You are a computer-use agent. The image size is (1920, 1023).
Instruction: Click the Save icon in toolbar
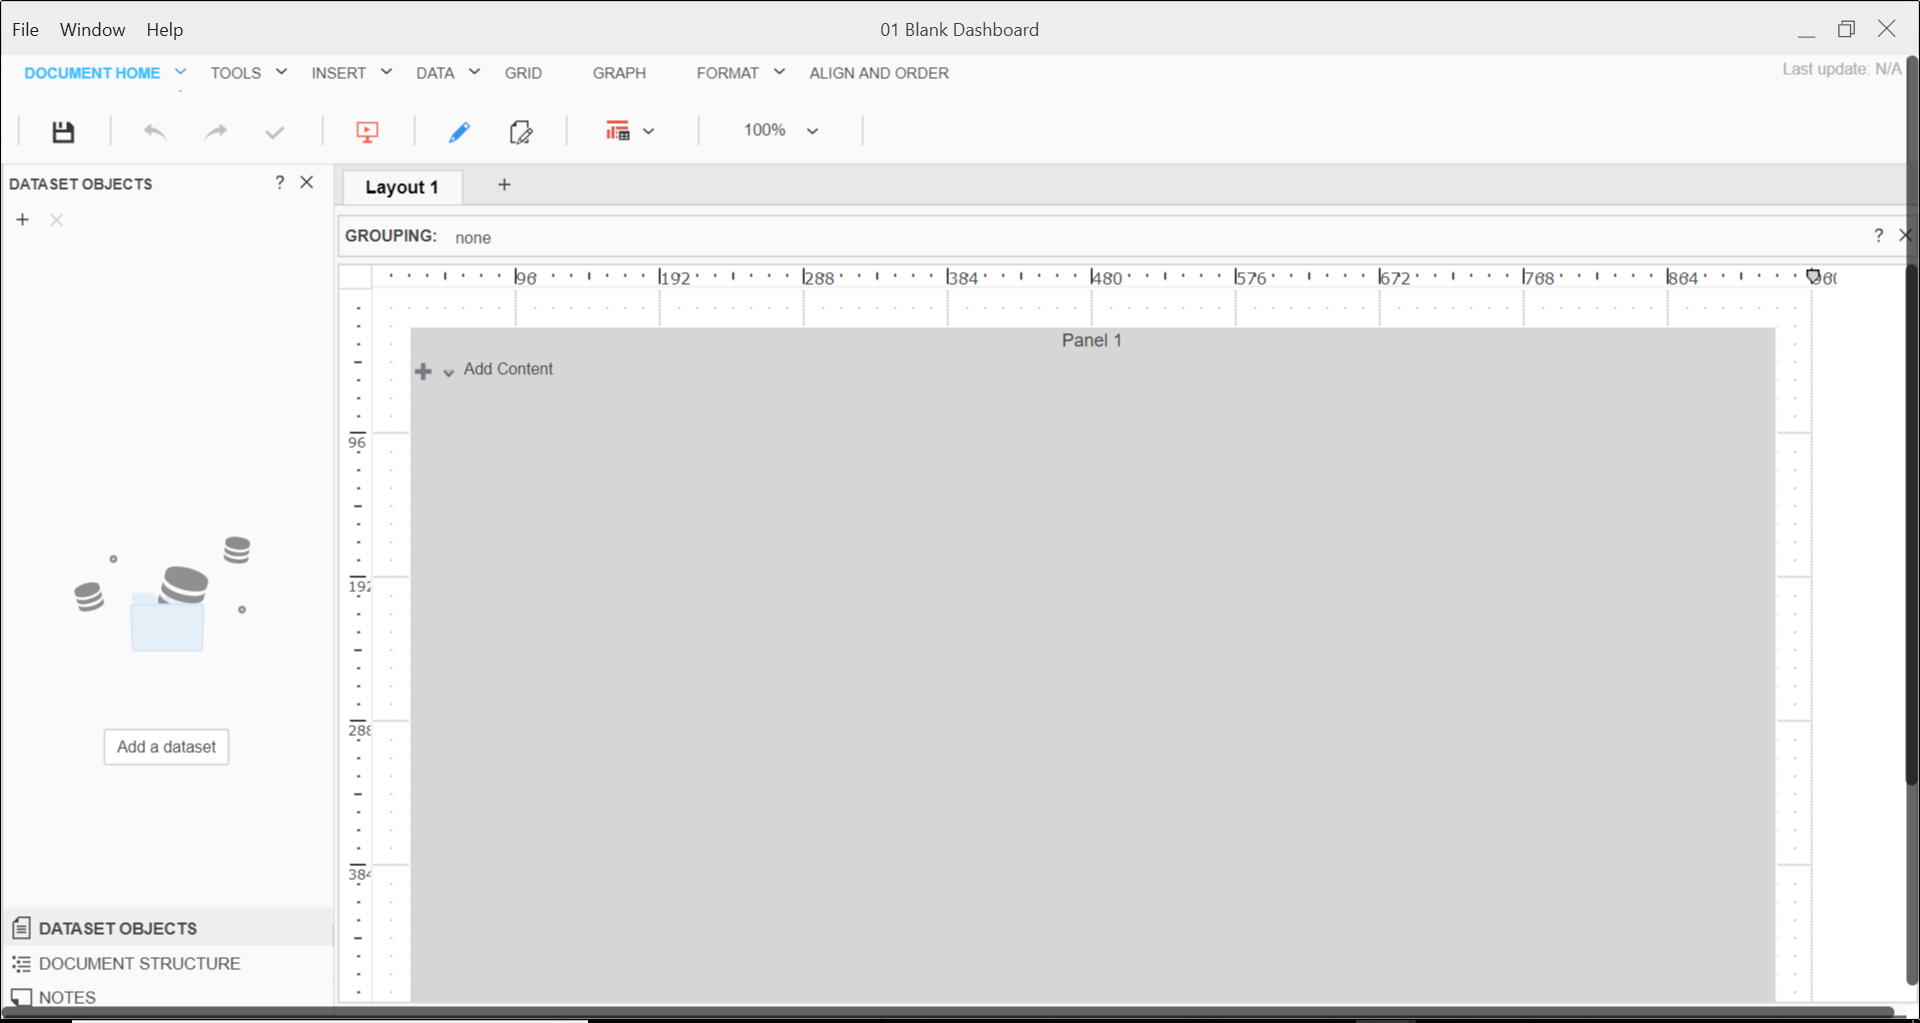coord(63,132)
